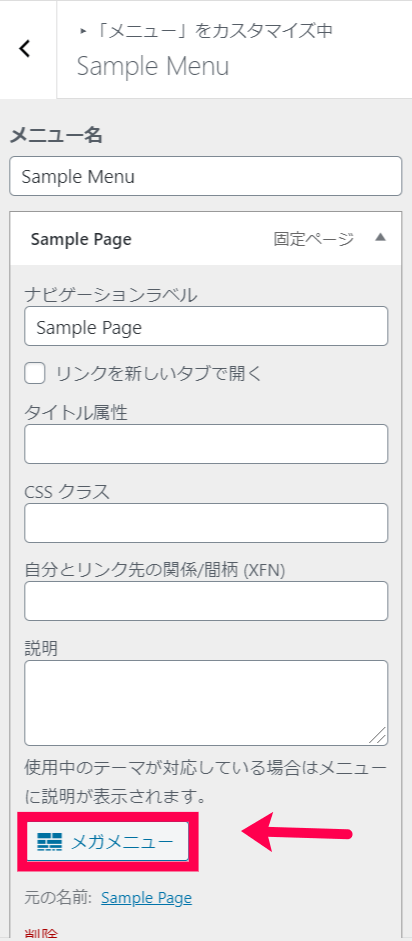The height and width of the screenshot is (941, 412).
Task: Click the grid icon inside メガメニュー button
Action: pos(49,842)
